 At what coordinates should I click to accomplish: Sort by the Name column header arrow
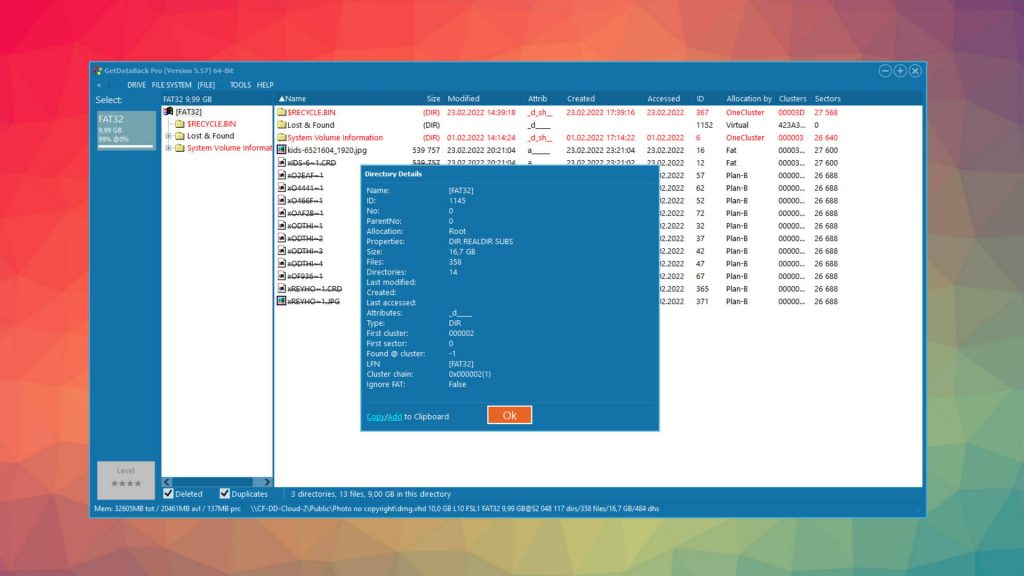click(284, 98)
